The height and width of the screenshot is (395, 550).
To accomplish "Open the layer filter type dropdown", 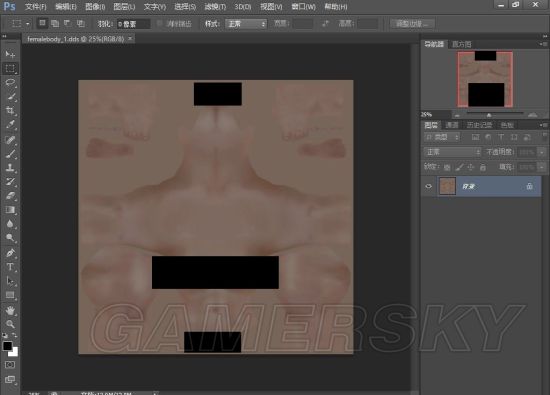I will pos(442,137).
